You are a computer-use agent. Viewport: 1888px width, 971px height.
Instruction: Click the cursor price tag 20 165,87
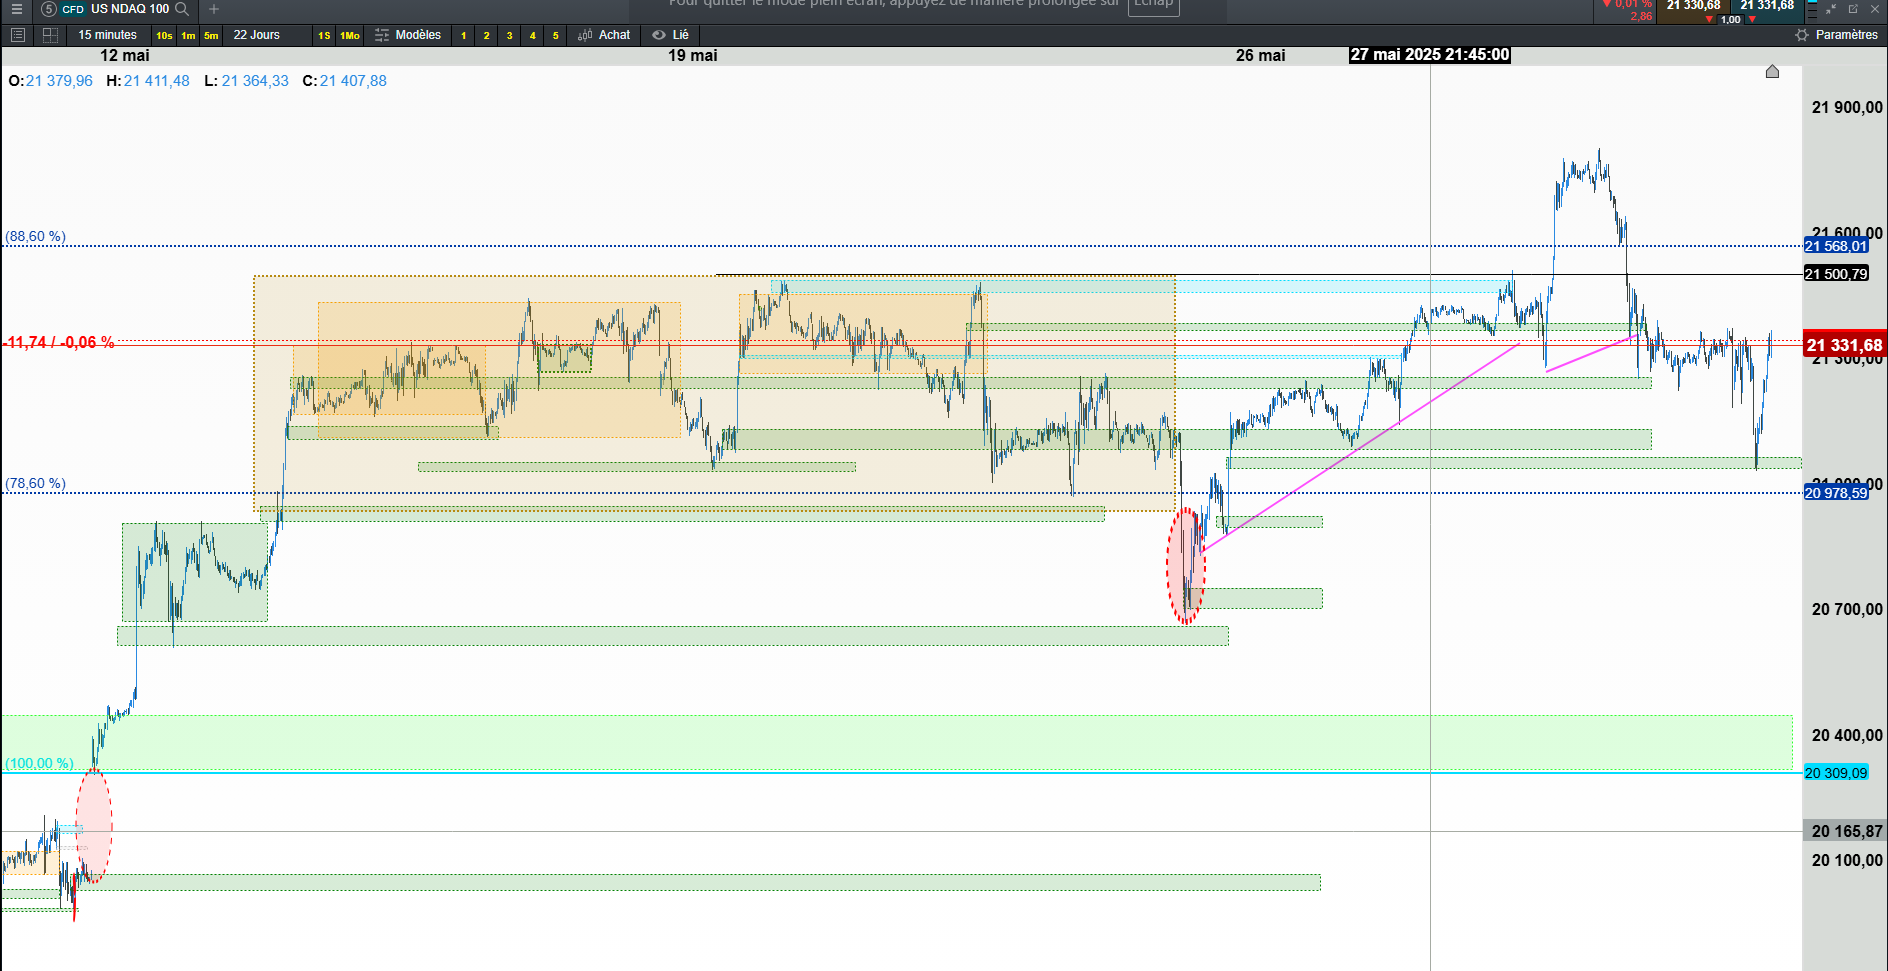pyautogui.click(x=1845, y=831)
